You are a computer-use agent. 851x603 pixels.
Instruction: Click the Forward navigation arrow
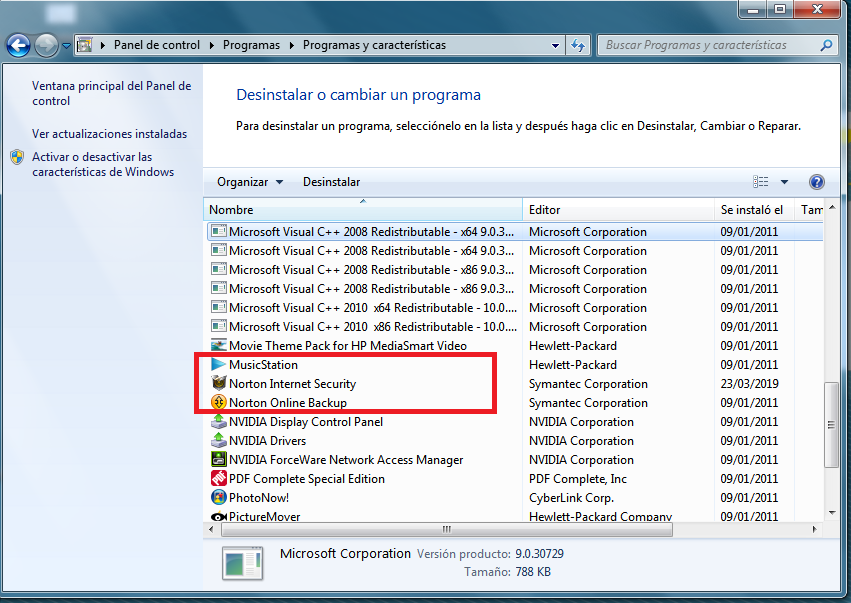(47, 46)
